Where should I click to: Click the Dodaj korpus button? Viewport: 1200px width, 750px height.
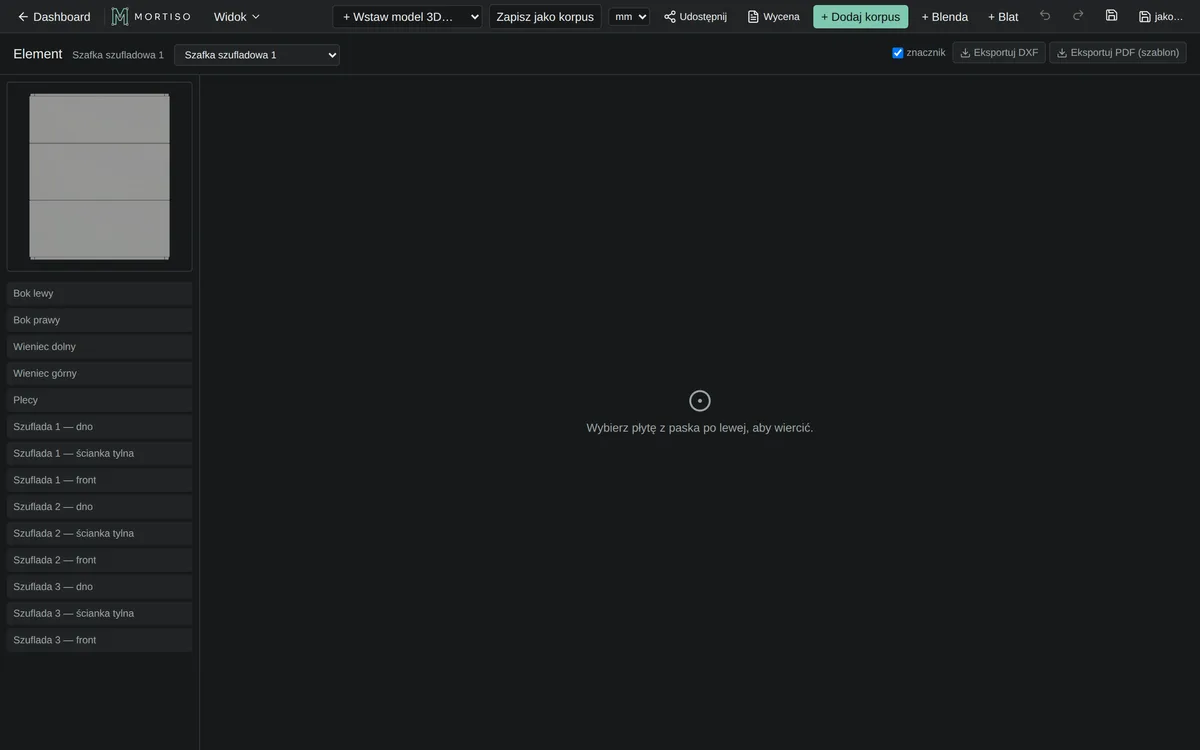[x=861, y=17]
